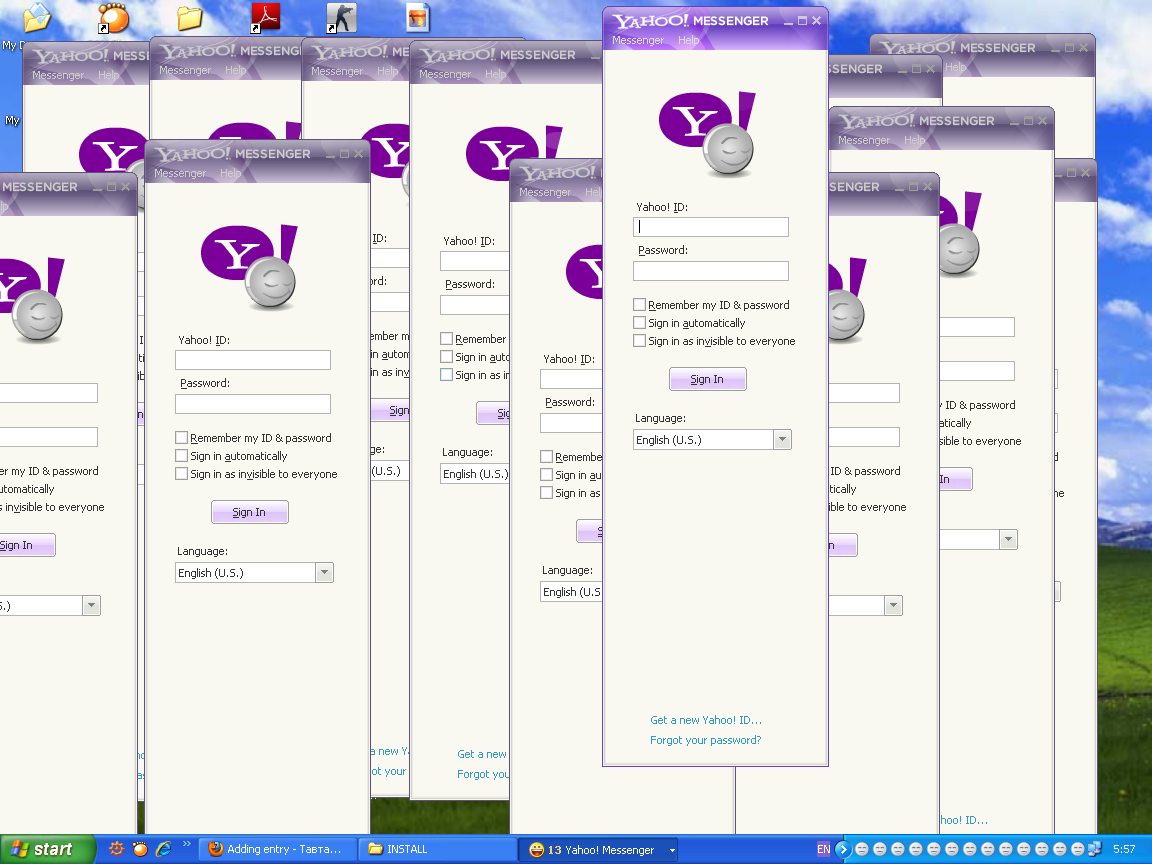The height and width of the screenshot is (864, 1152).
Task: Show more quick launch items via double chevron
Action: [187, 844]
